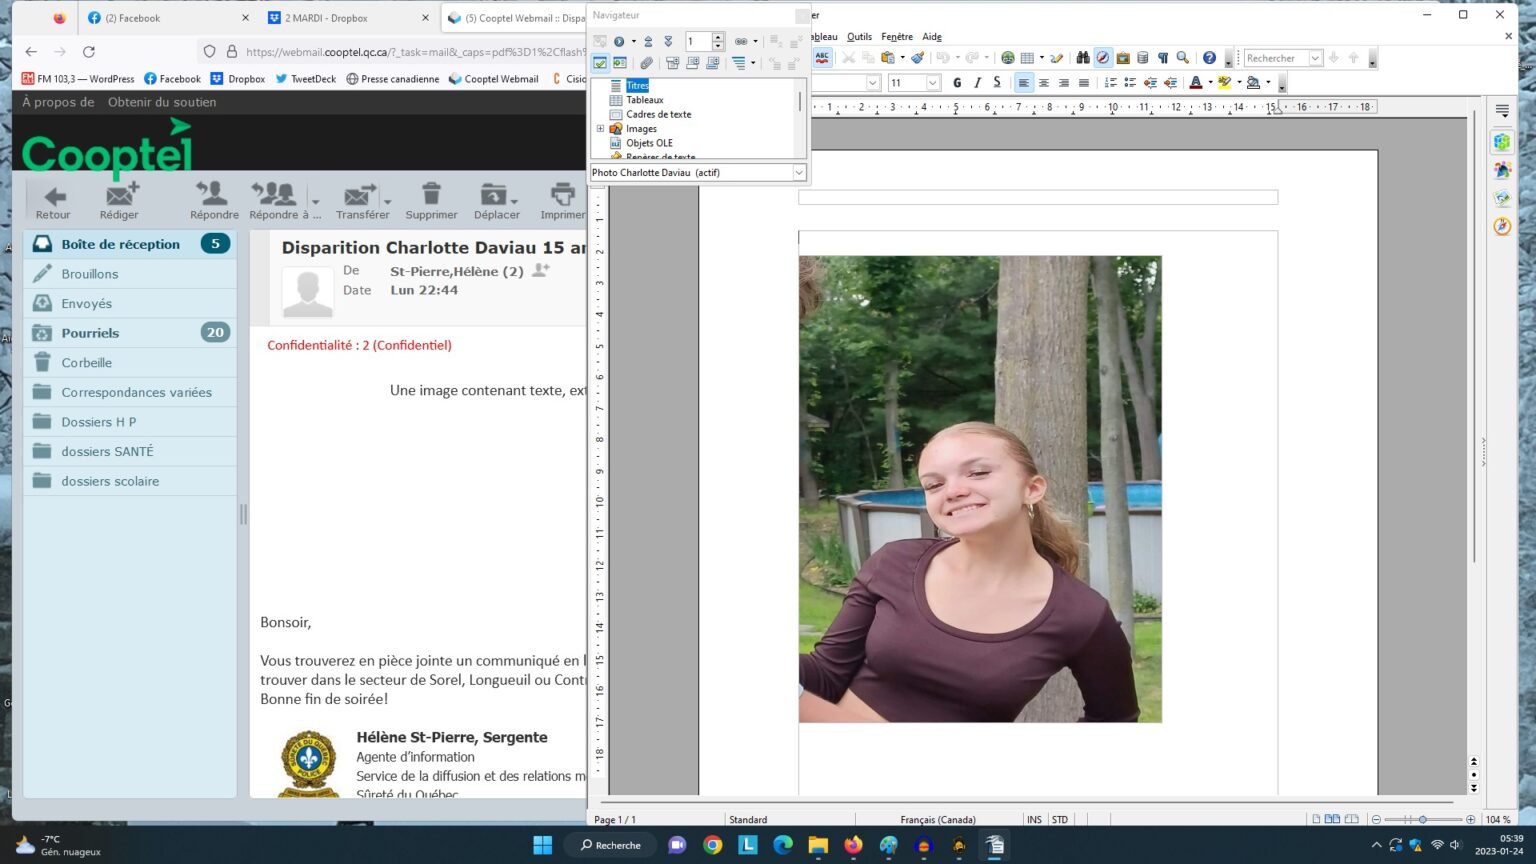Click the highlighting color swatch button
This screenshot has height=864, width=1536.
1224,83
